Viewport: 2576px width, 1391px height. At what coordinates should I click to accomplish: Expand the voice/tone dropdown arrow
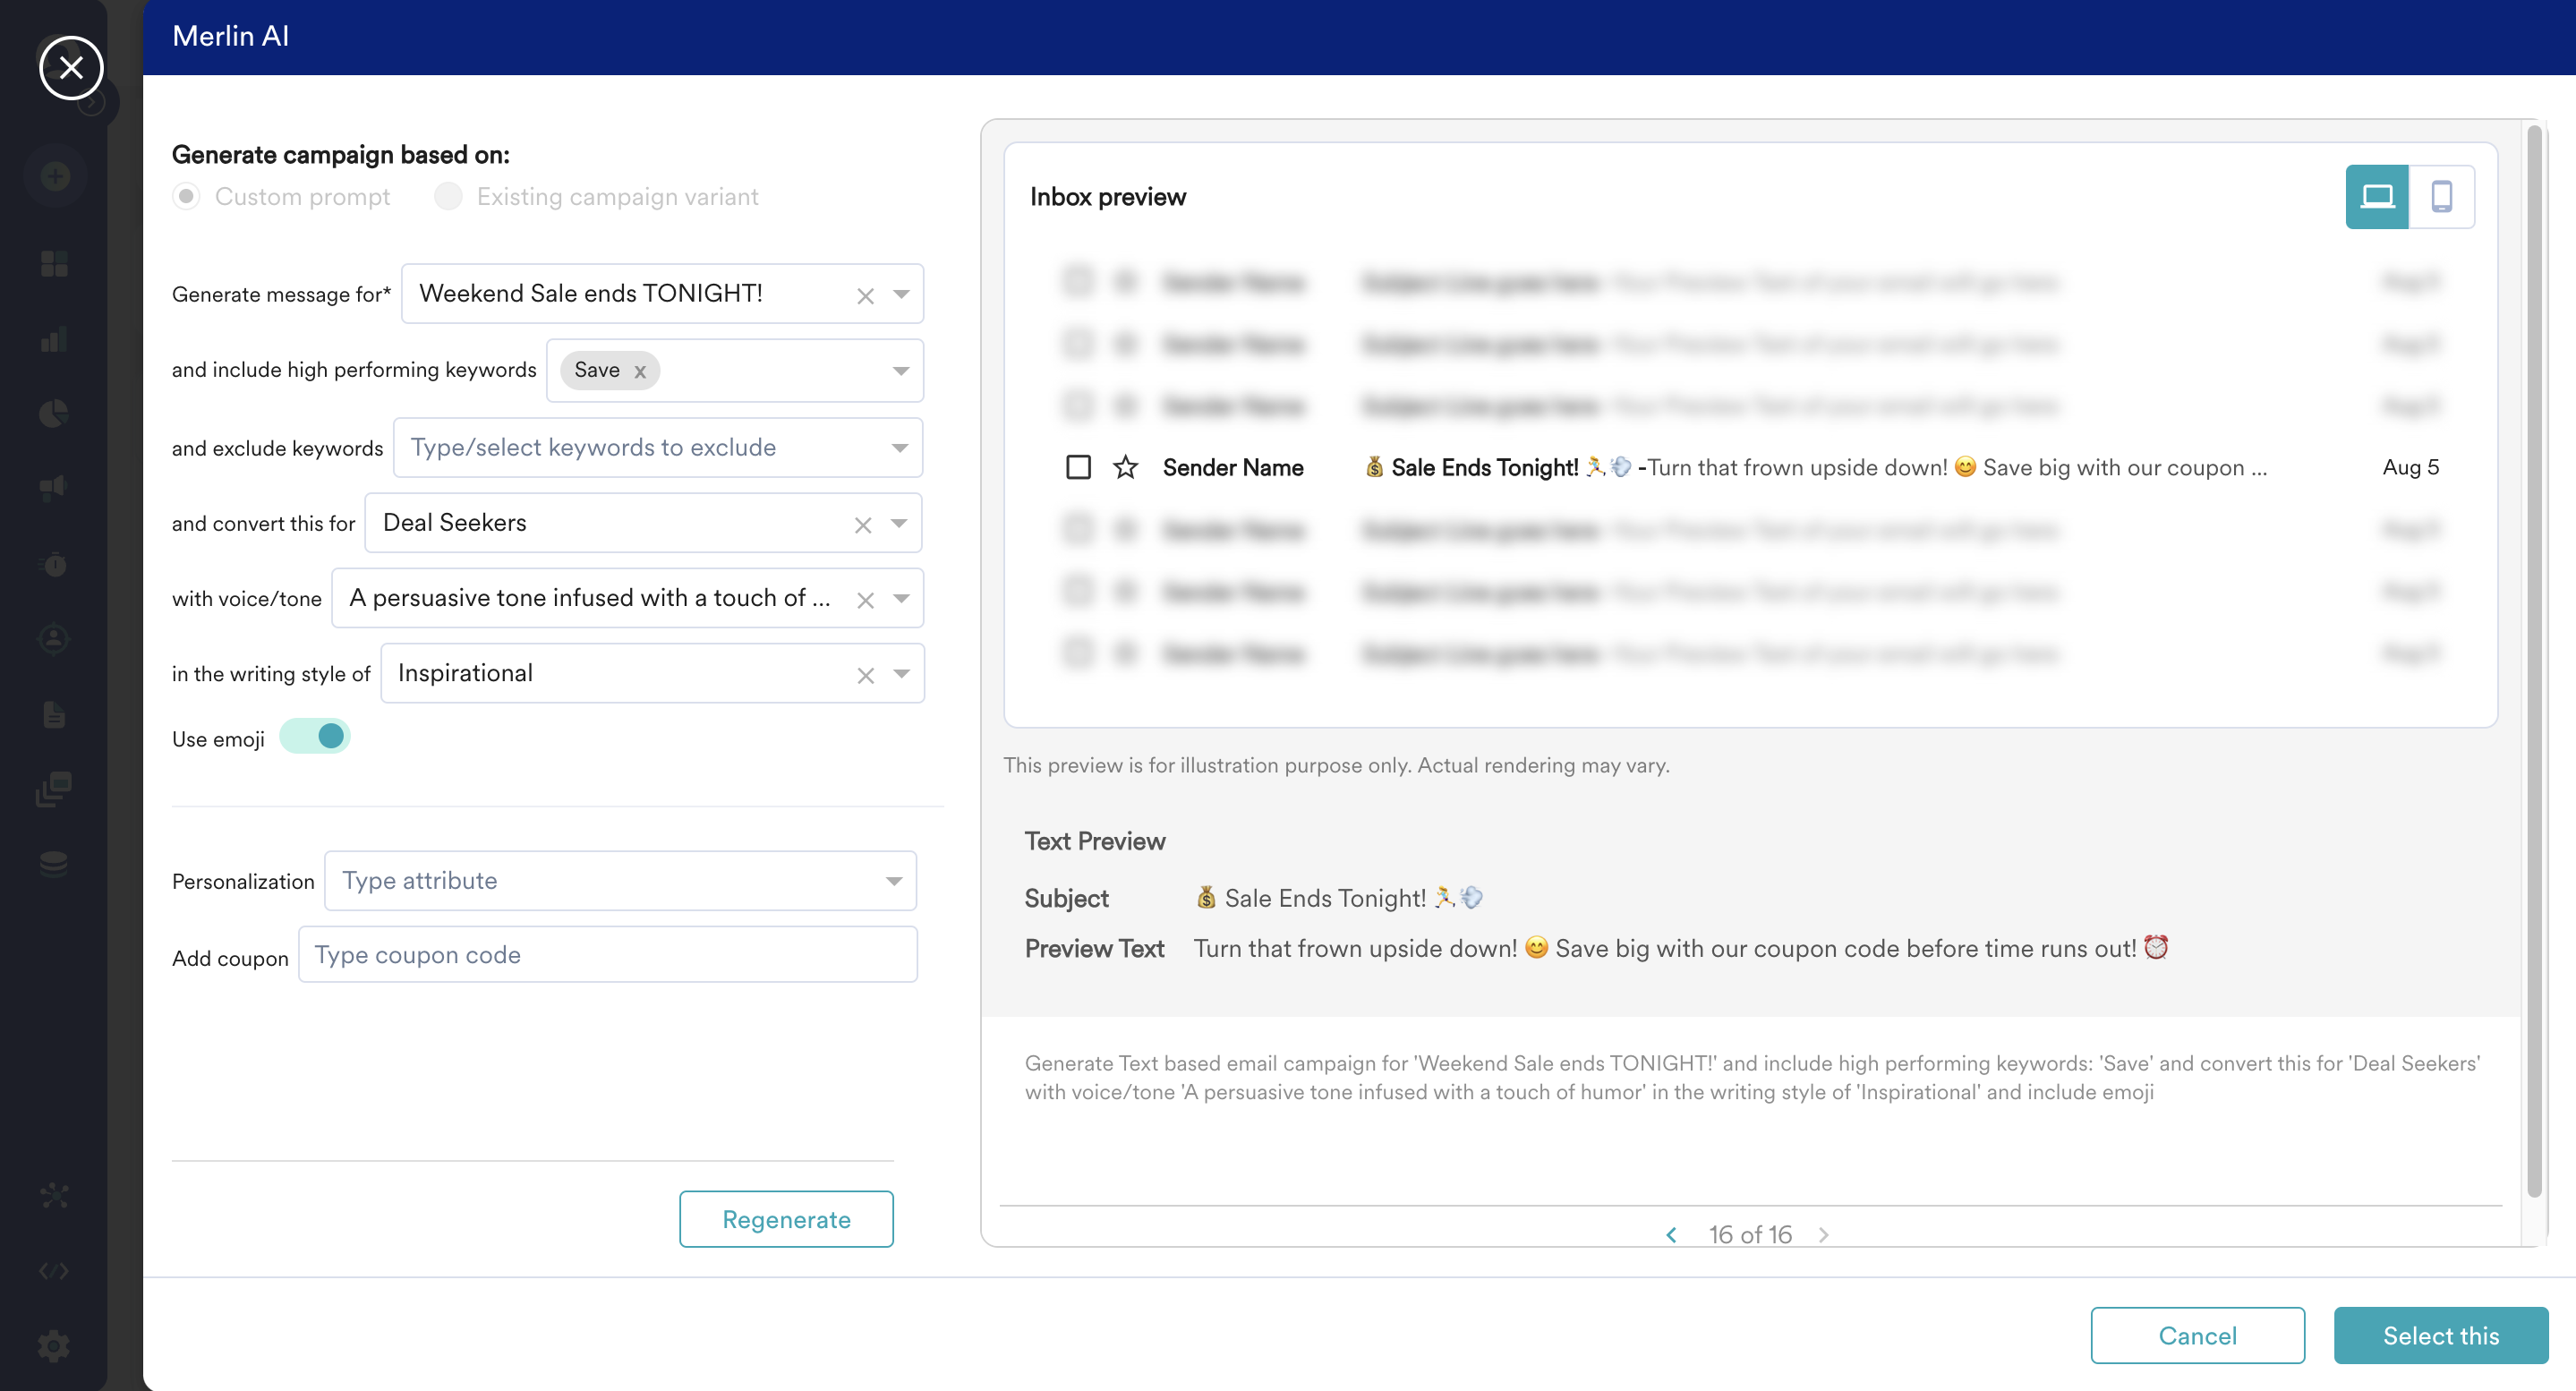901,598
